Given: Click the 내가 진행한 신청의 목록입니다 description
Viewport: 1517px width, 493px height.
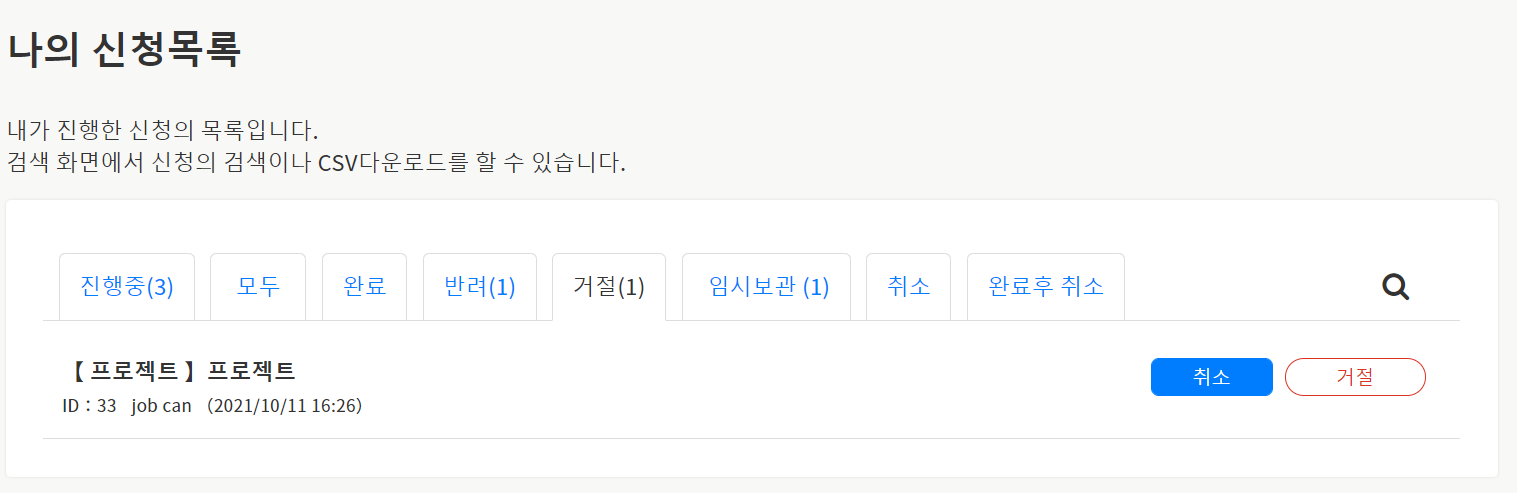Looking at the screenshot, I should [x=162, y=131].
